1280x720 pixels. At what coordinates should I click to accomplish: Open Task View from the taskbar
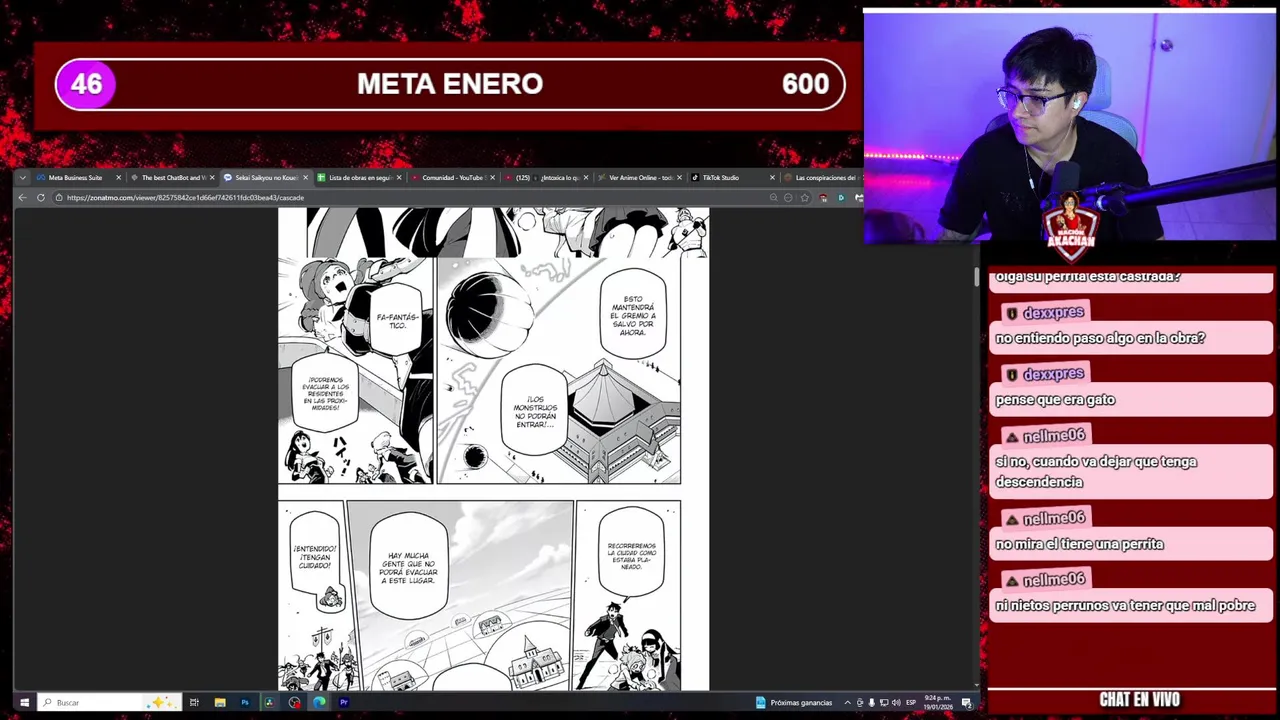pos(194,702)
